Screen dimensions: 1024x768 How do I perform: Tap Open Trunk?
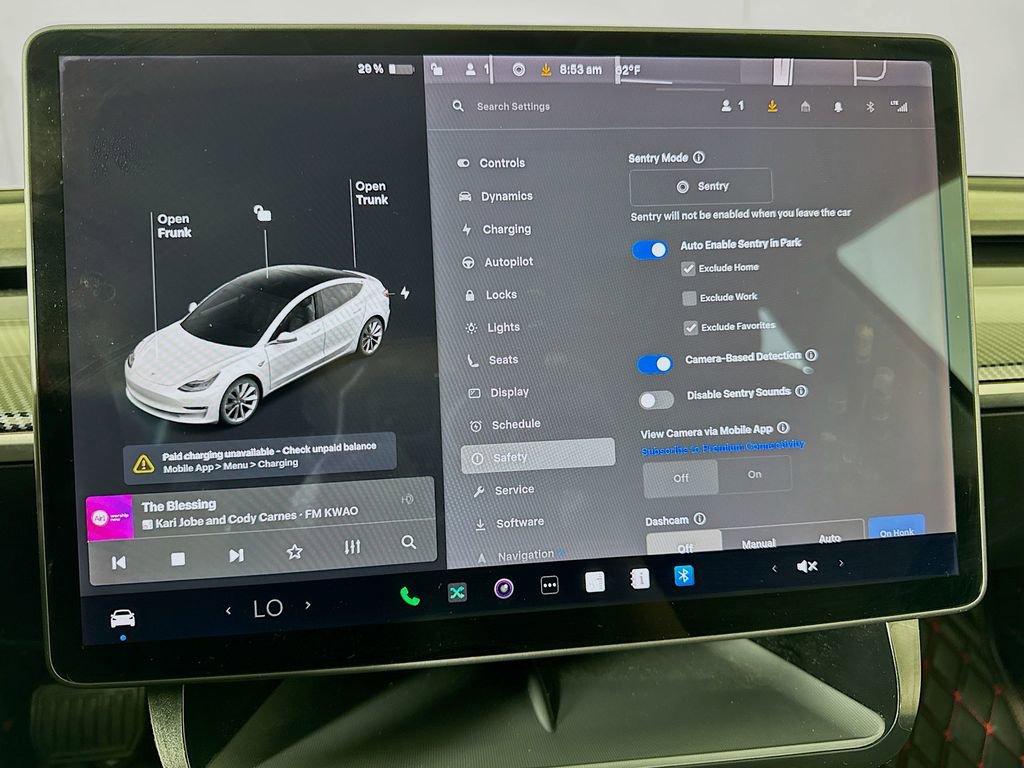pyautogui.click(x=372, y=193)
